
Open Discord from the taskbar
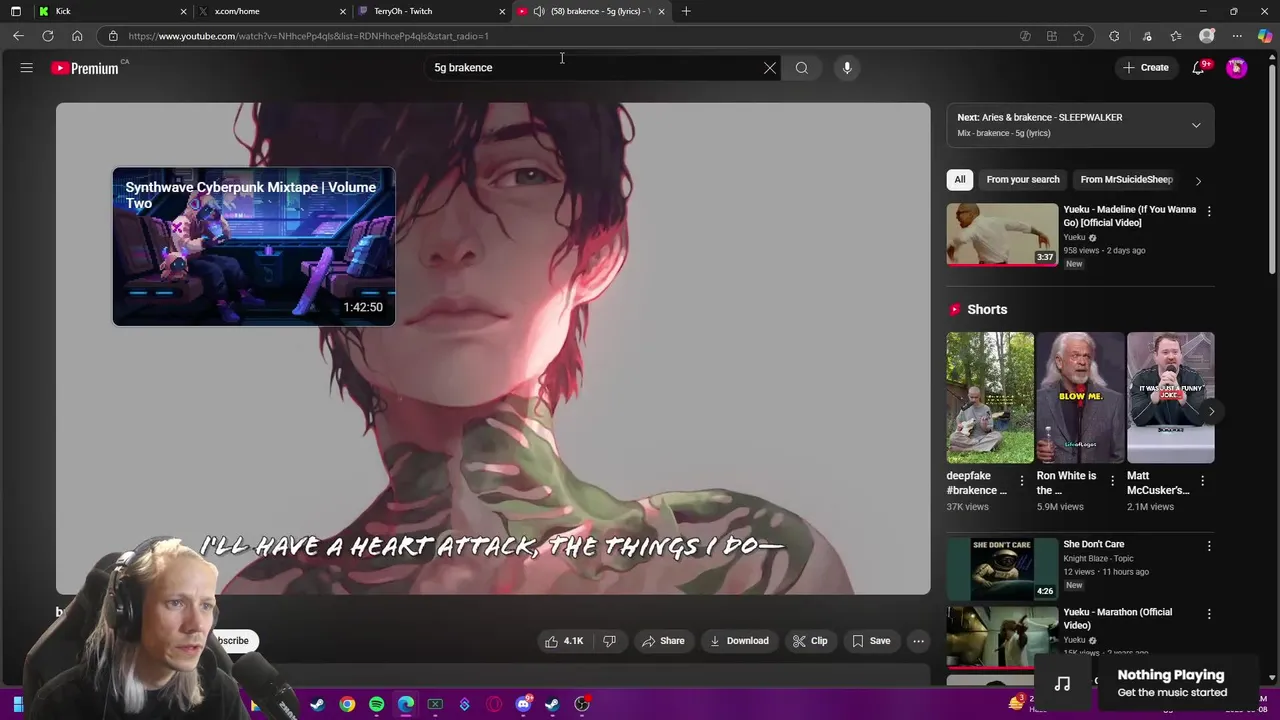pyautogui.click(x=523, y=705)
